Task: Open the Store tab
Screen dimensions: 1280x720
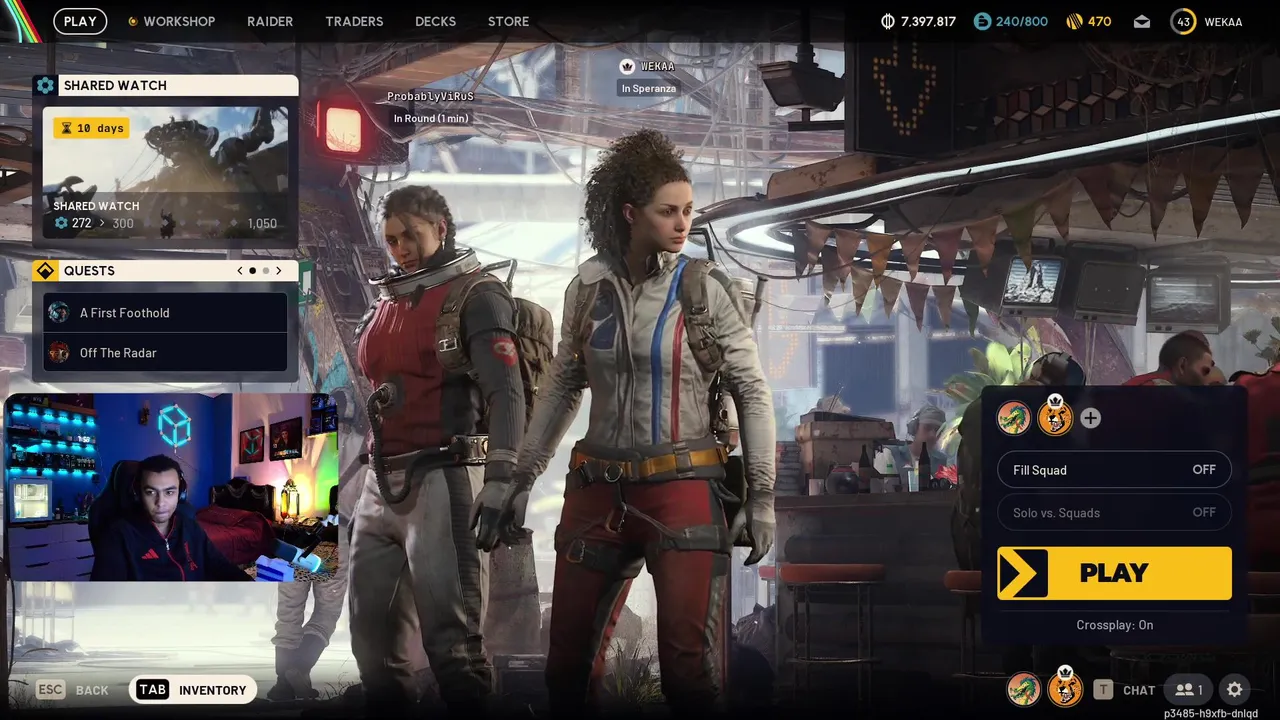Action: 508,21
